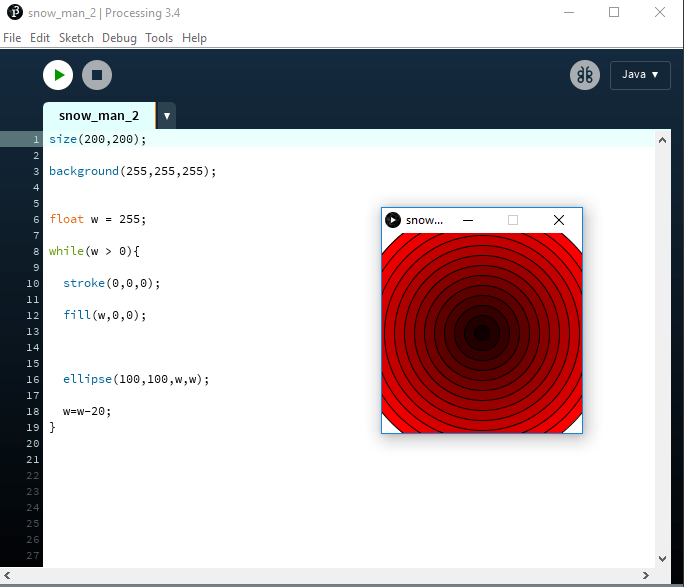
Task: Select the snow_man_2 tab
Action: (98, 116)
